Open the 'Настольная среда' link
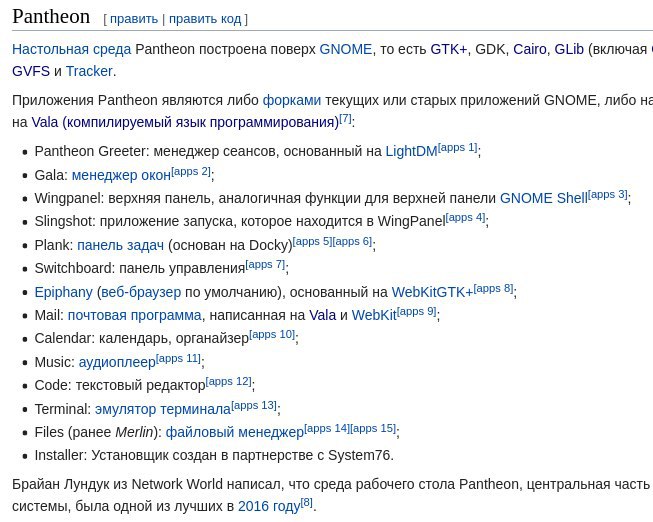Viewport: 653px width, 522px height. pos(72,49)
